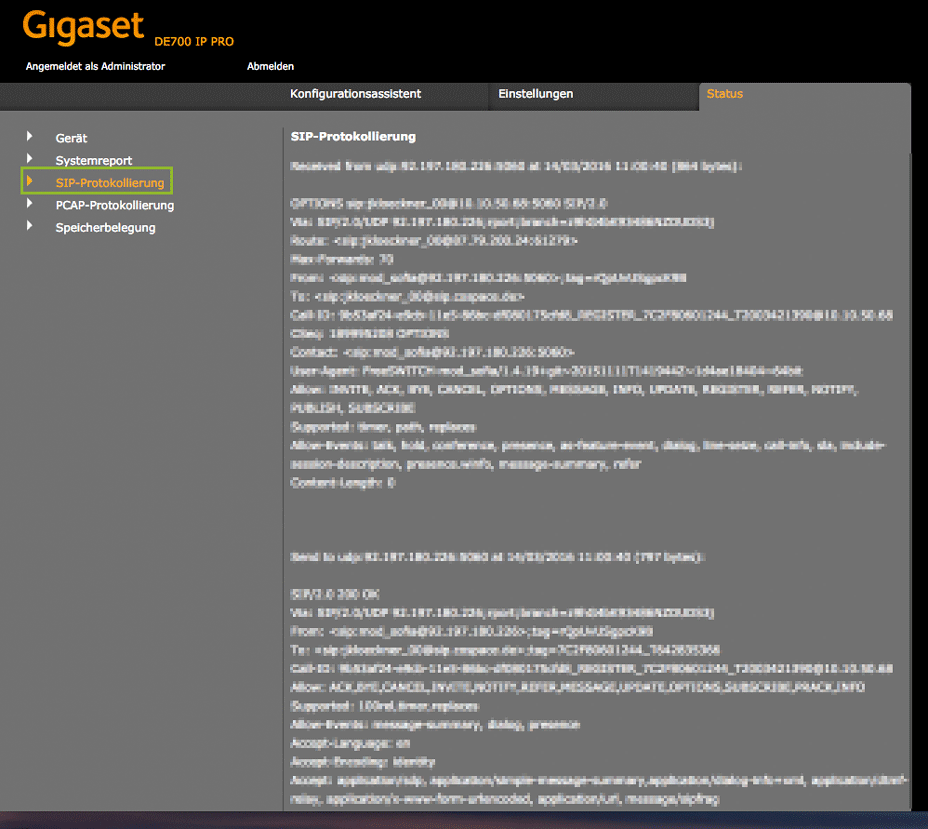Select the Status tab

pyautogui.click(x=724, y=94)
